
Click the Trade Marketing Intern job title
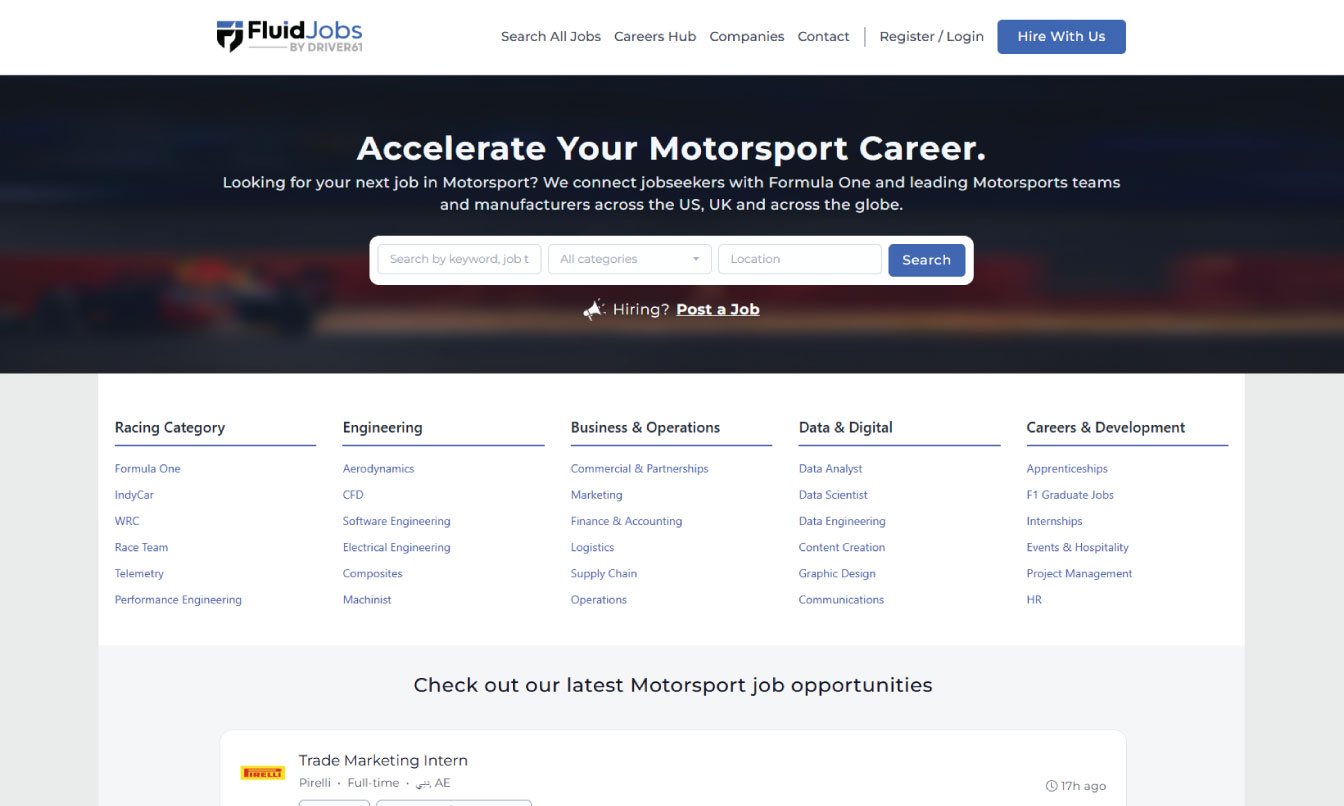click(x=383, y=760)
